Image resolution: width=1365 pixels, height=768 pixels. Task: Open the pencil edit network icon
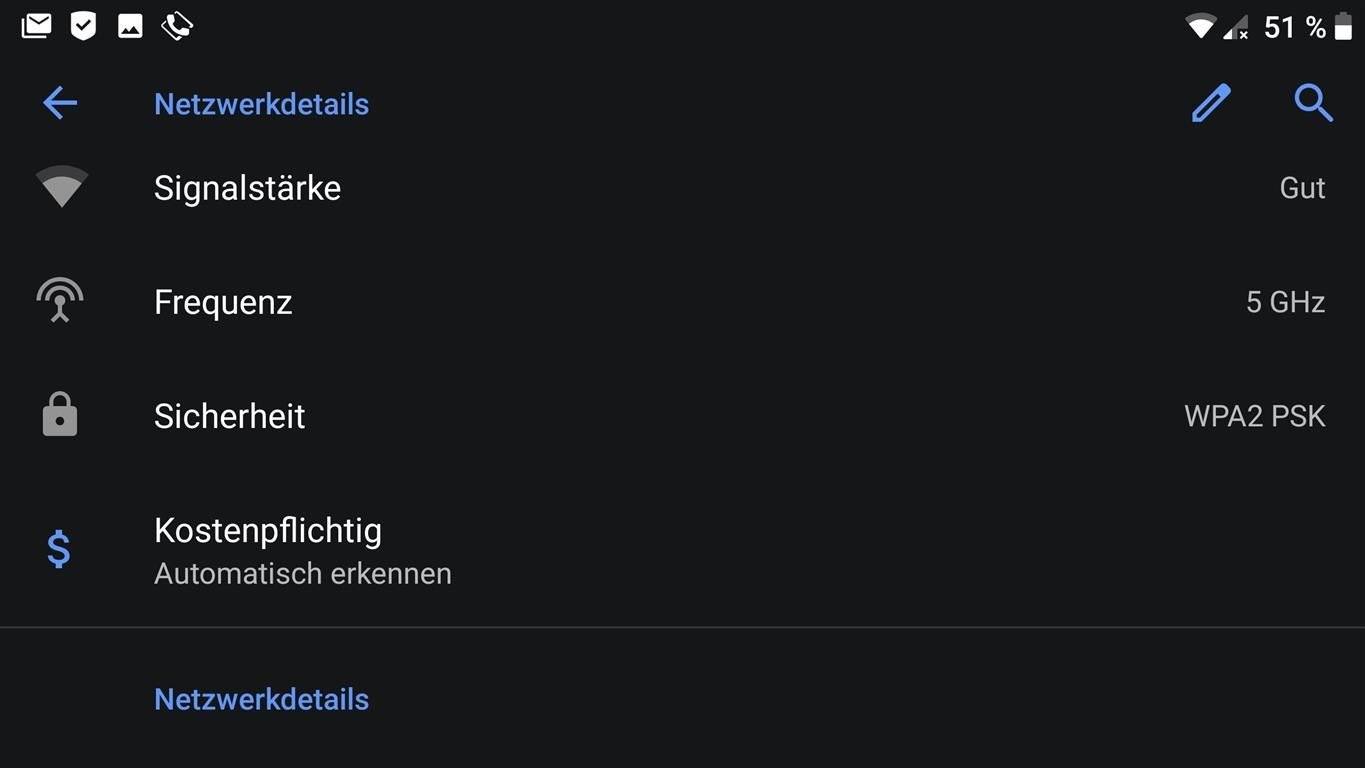[x=1211, y=103]
